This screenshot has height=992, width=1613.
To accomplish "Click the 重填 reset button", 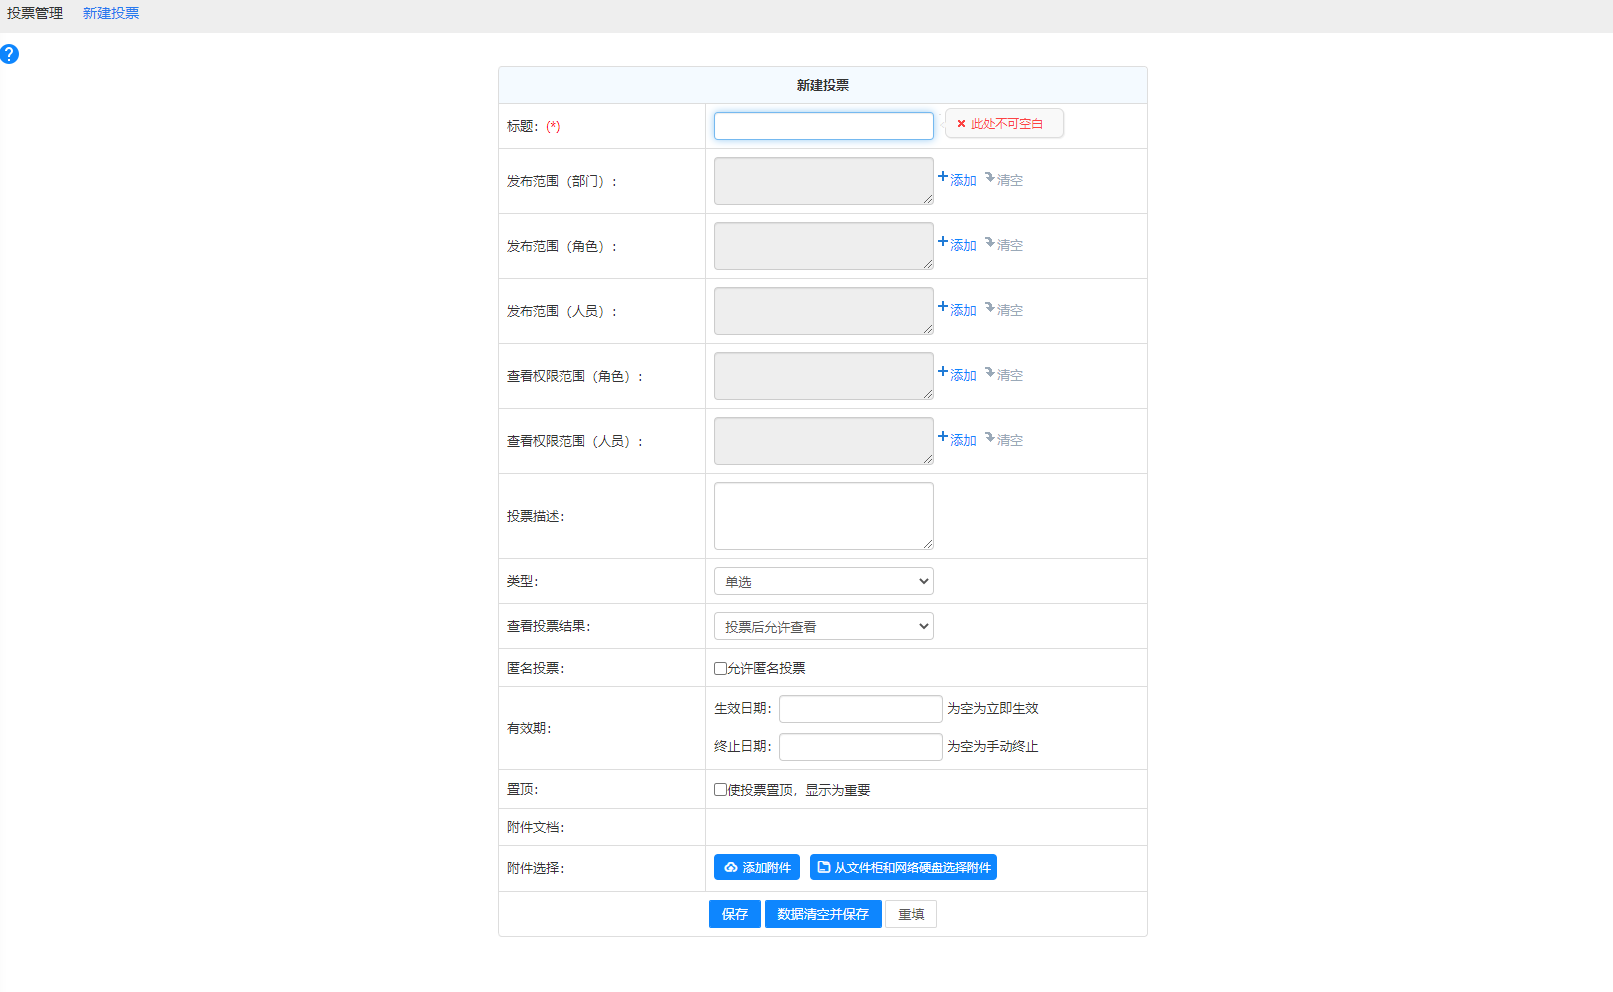I will (910, 914).
